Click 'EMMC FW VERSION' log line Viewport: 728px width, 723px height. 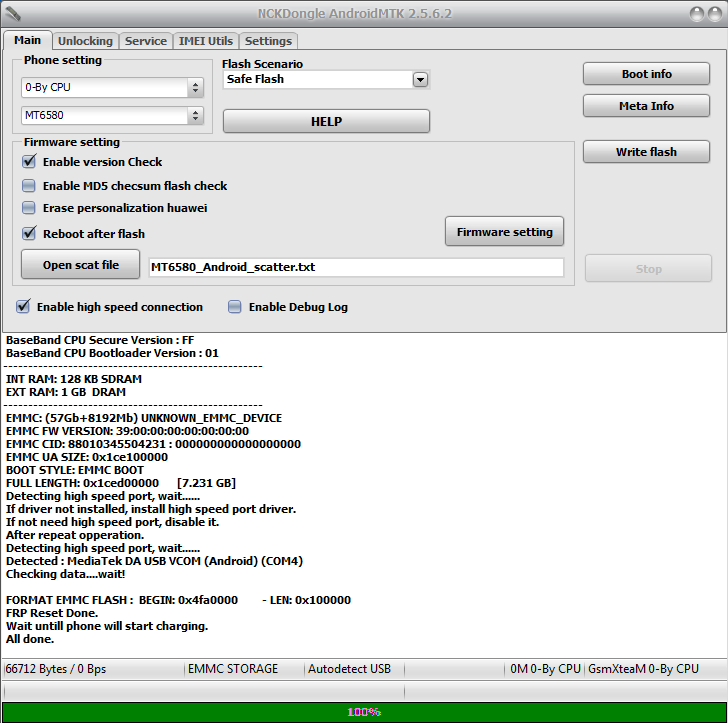point(127,431)
